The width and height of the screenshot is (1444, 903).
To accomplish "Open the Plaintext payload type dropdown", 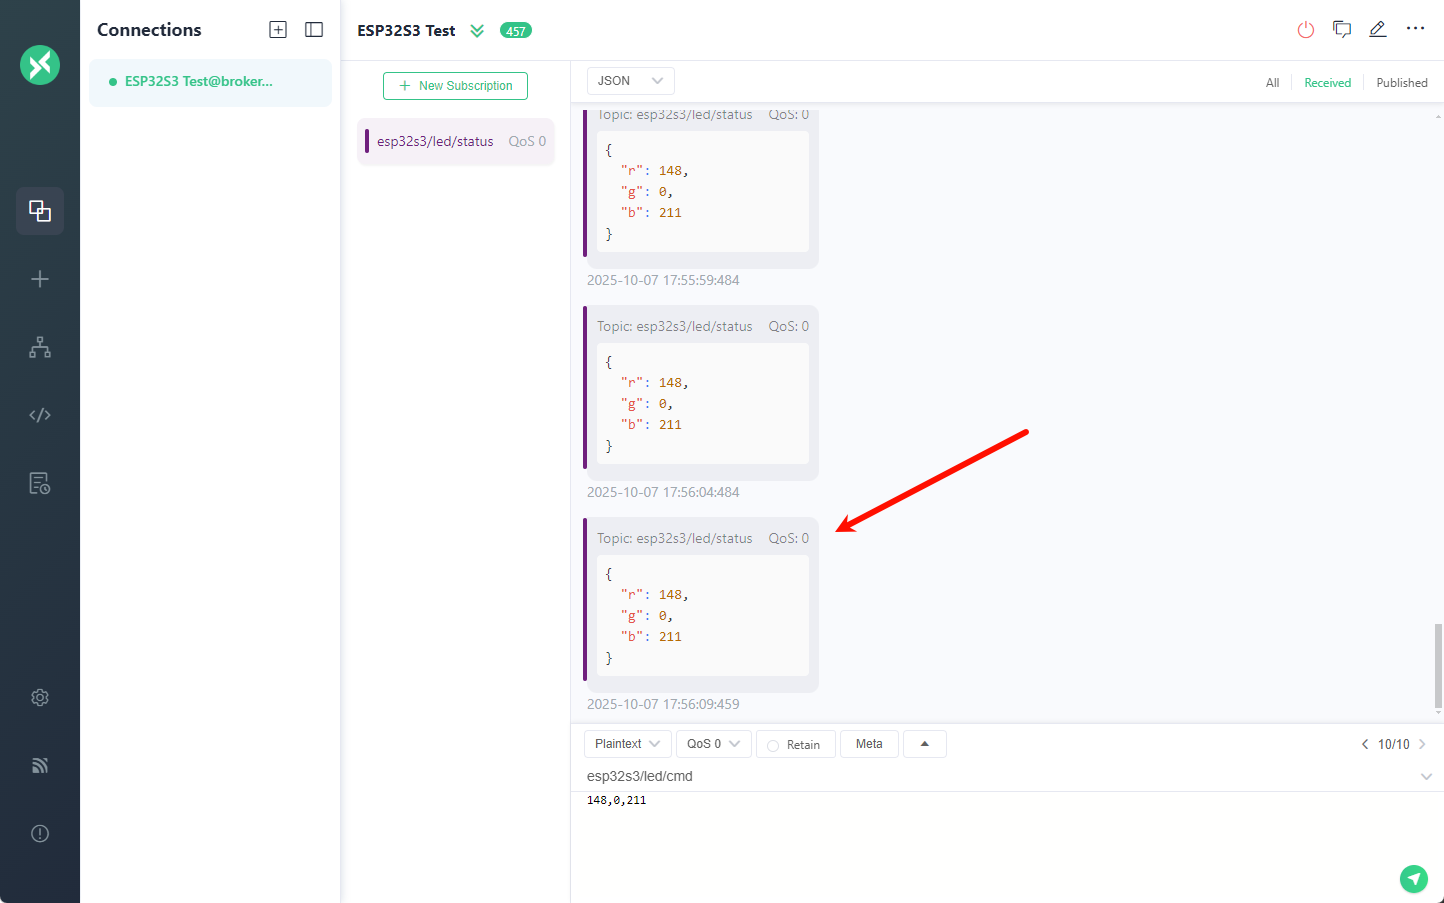I will pyautogui.click(x=627, y=744).
